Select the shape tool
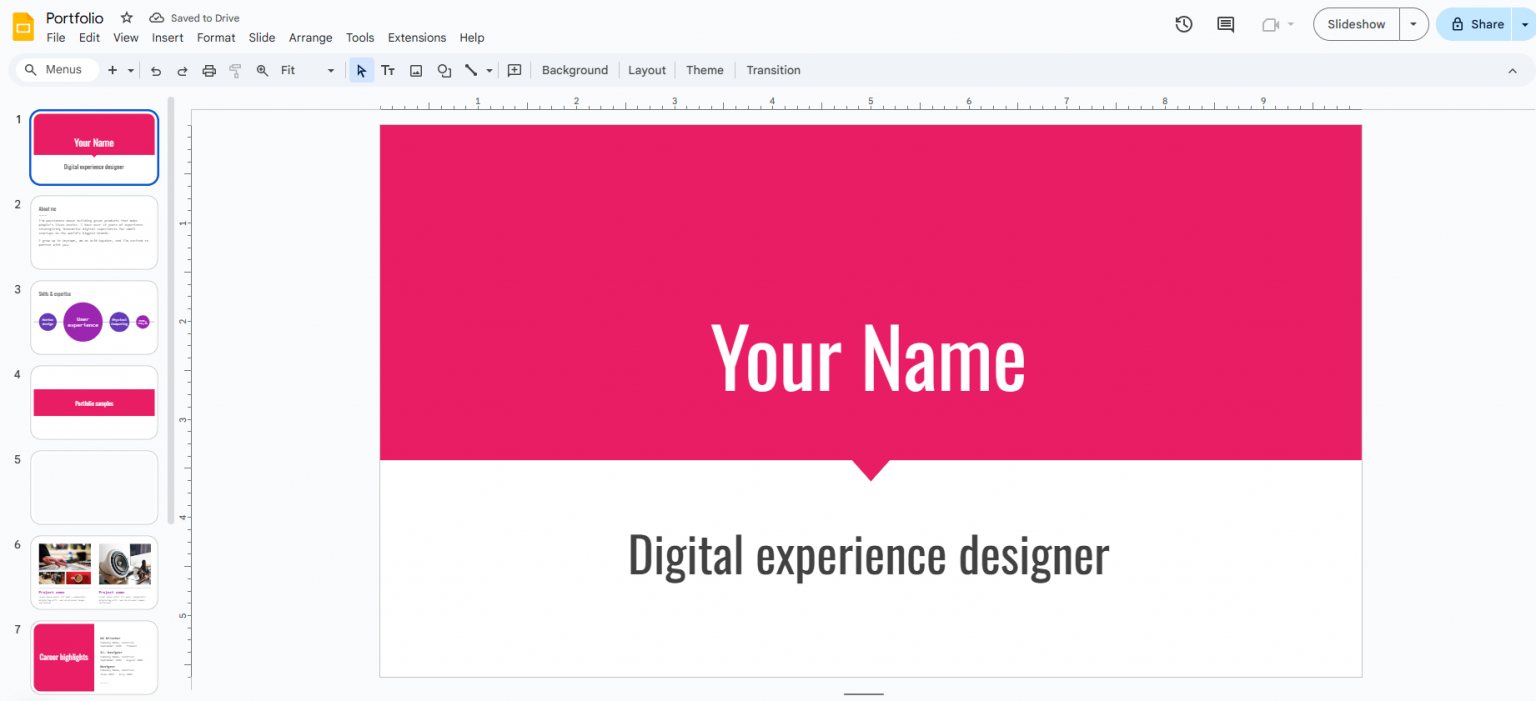The width and height of the screenshot is (1536, 701). (x=444, y=70)
